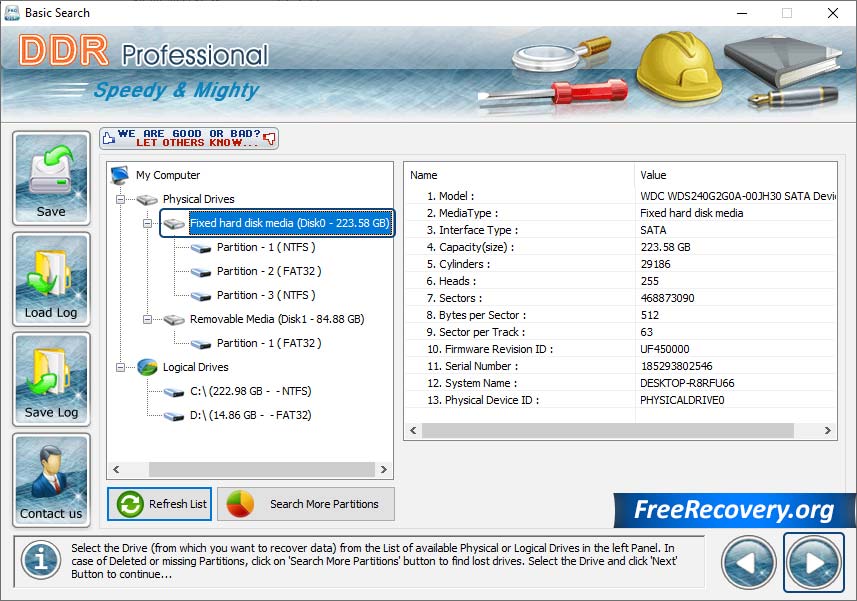Image resolution: width=857 pixels, height=601 pixels.
Task: Click the '6. Heads :' row label
Action: [451, 281]
